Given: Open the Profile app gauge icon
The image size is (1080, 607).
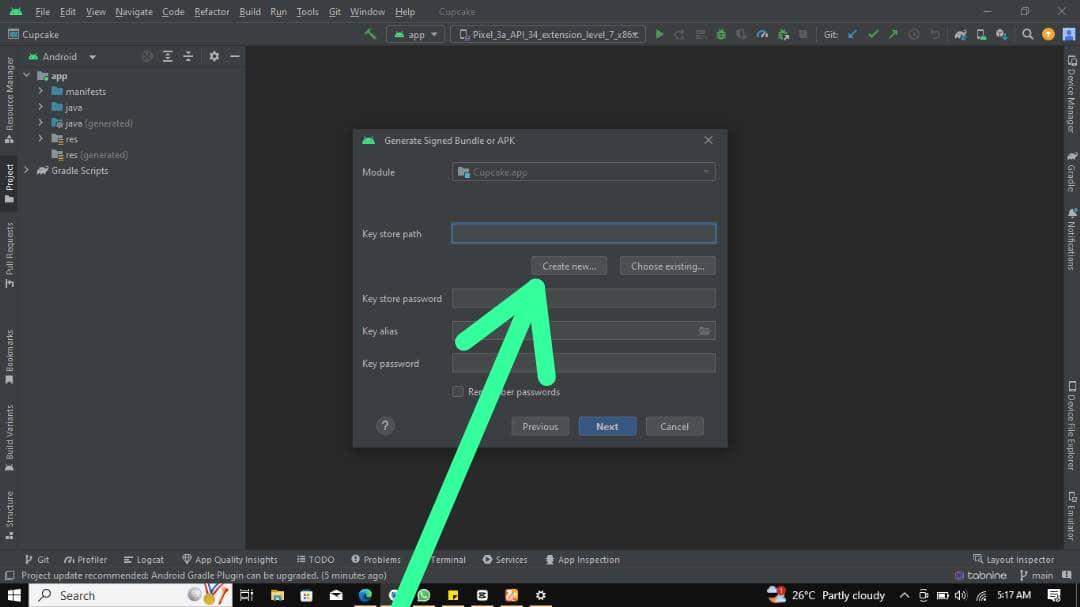Looking at the screenshot, I should click(x=762, y=34).
